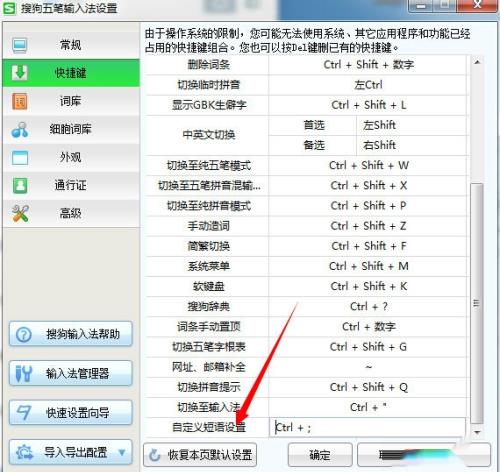Click 恢复本页默认设置 button
500x472 pixels.
coord(200,455)
